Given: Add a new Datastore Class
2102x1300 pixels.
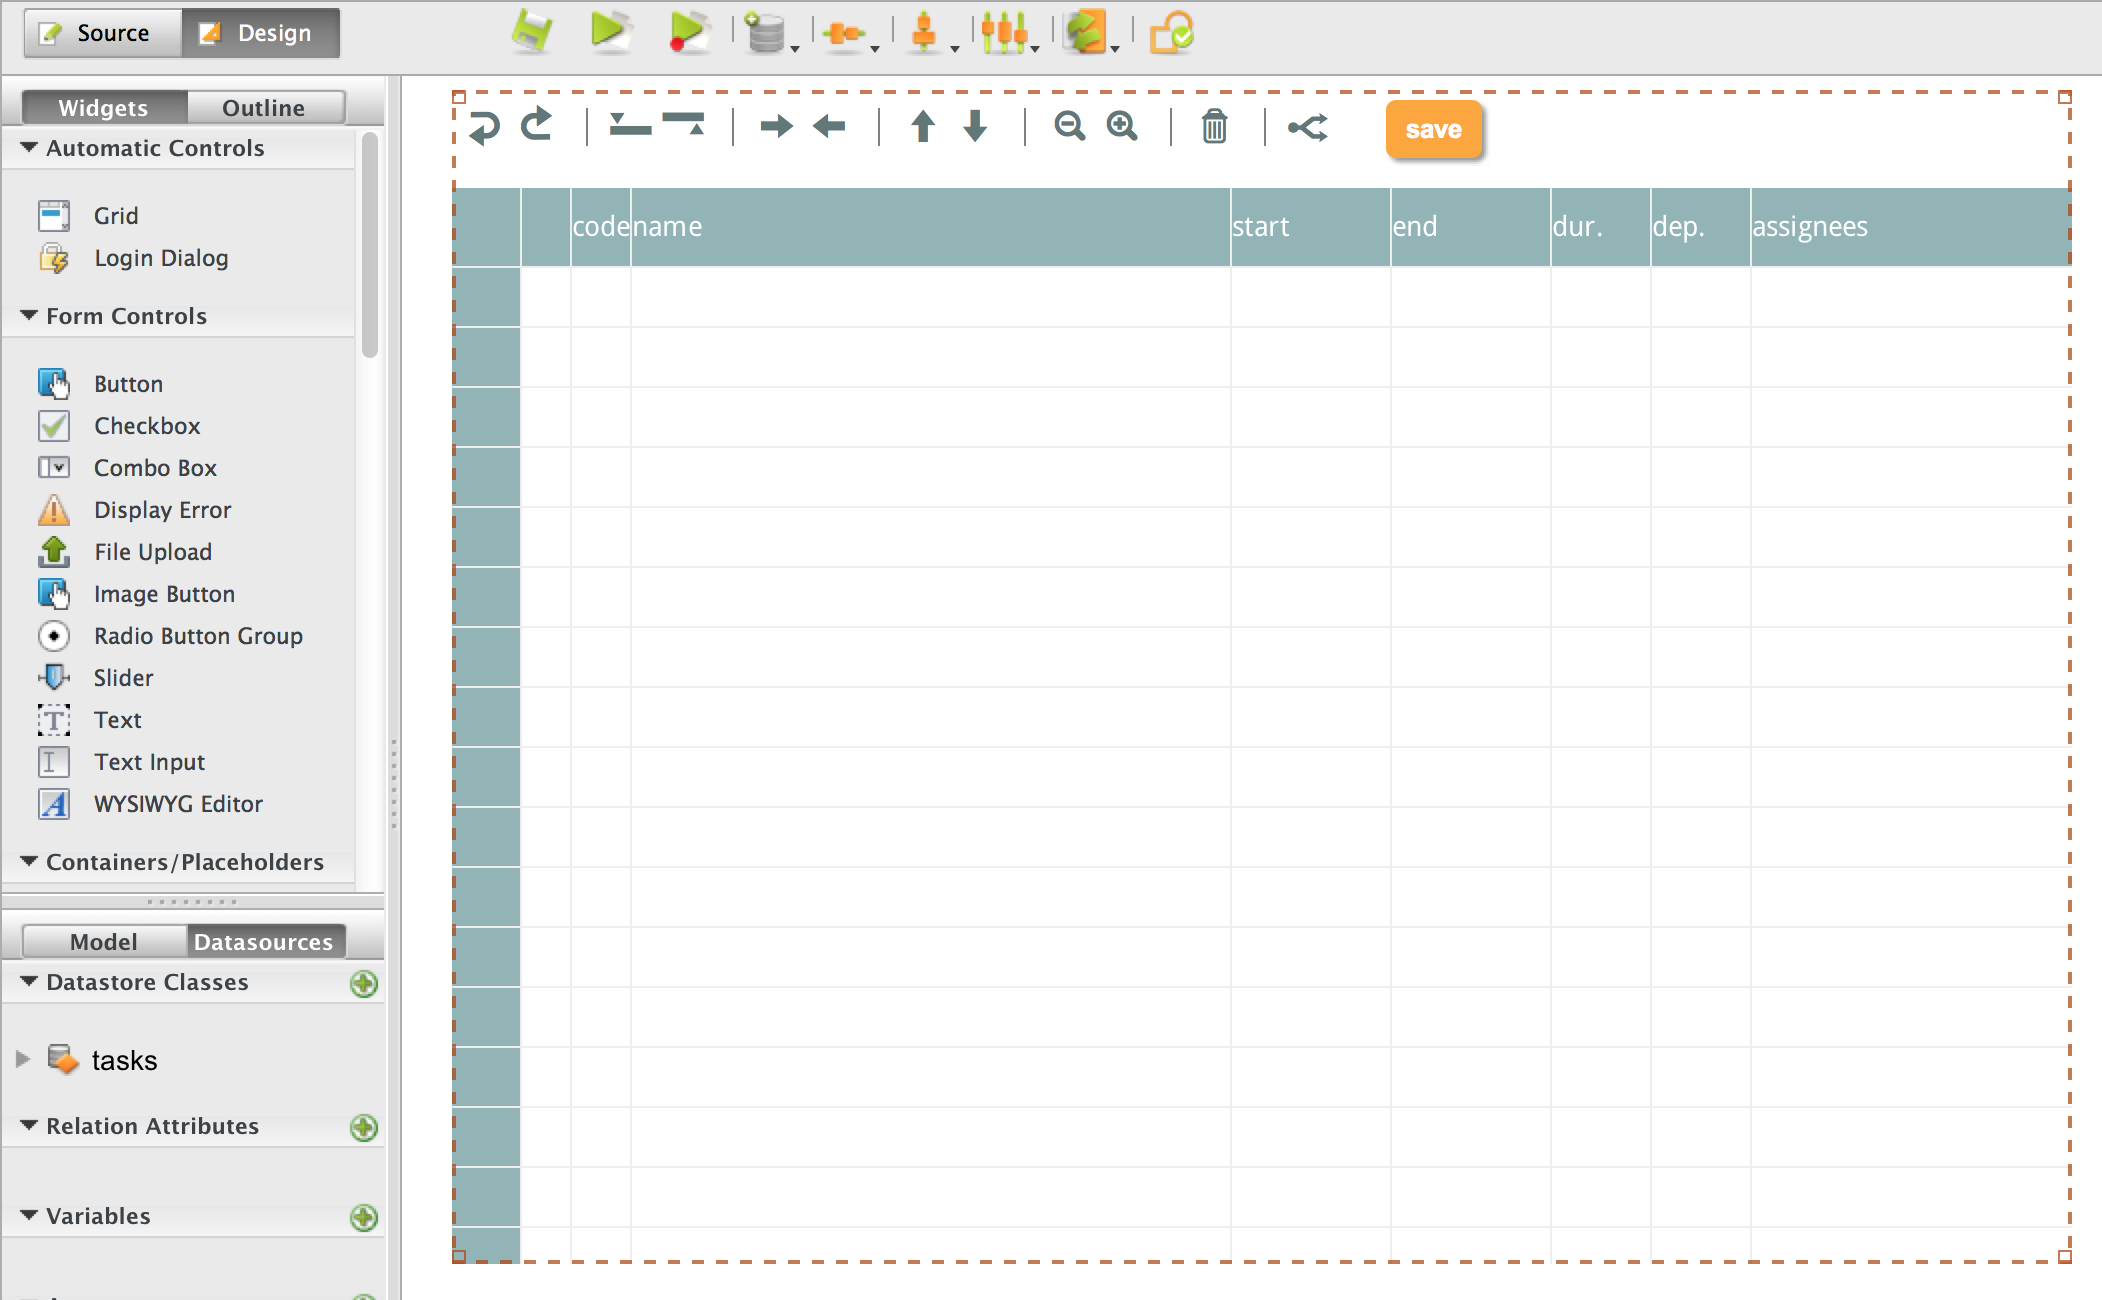Looking at the screenshot, I should [364, 983].
